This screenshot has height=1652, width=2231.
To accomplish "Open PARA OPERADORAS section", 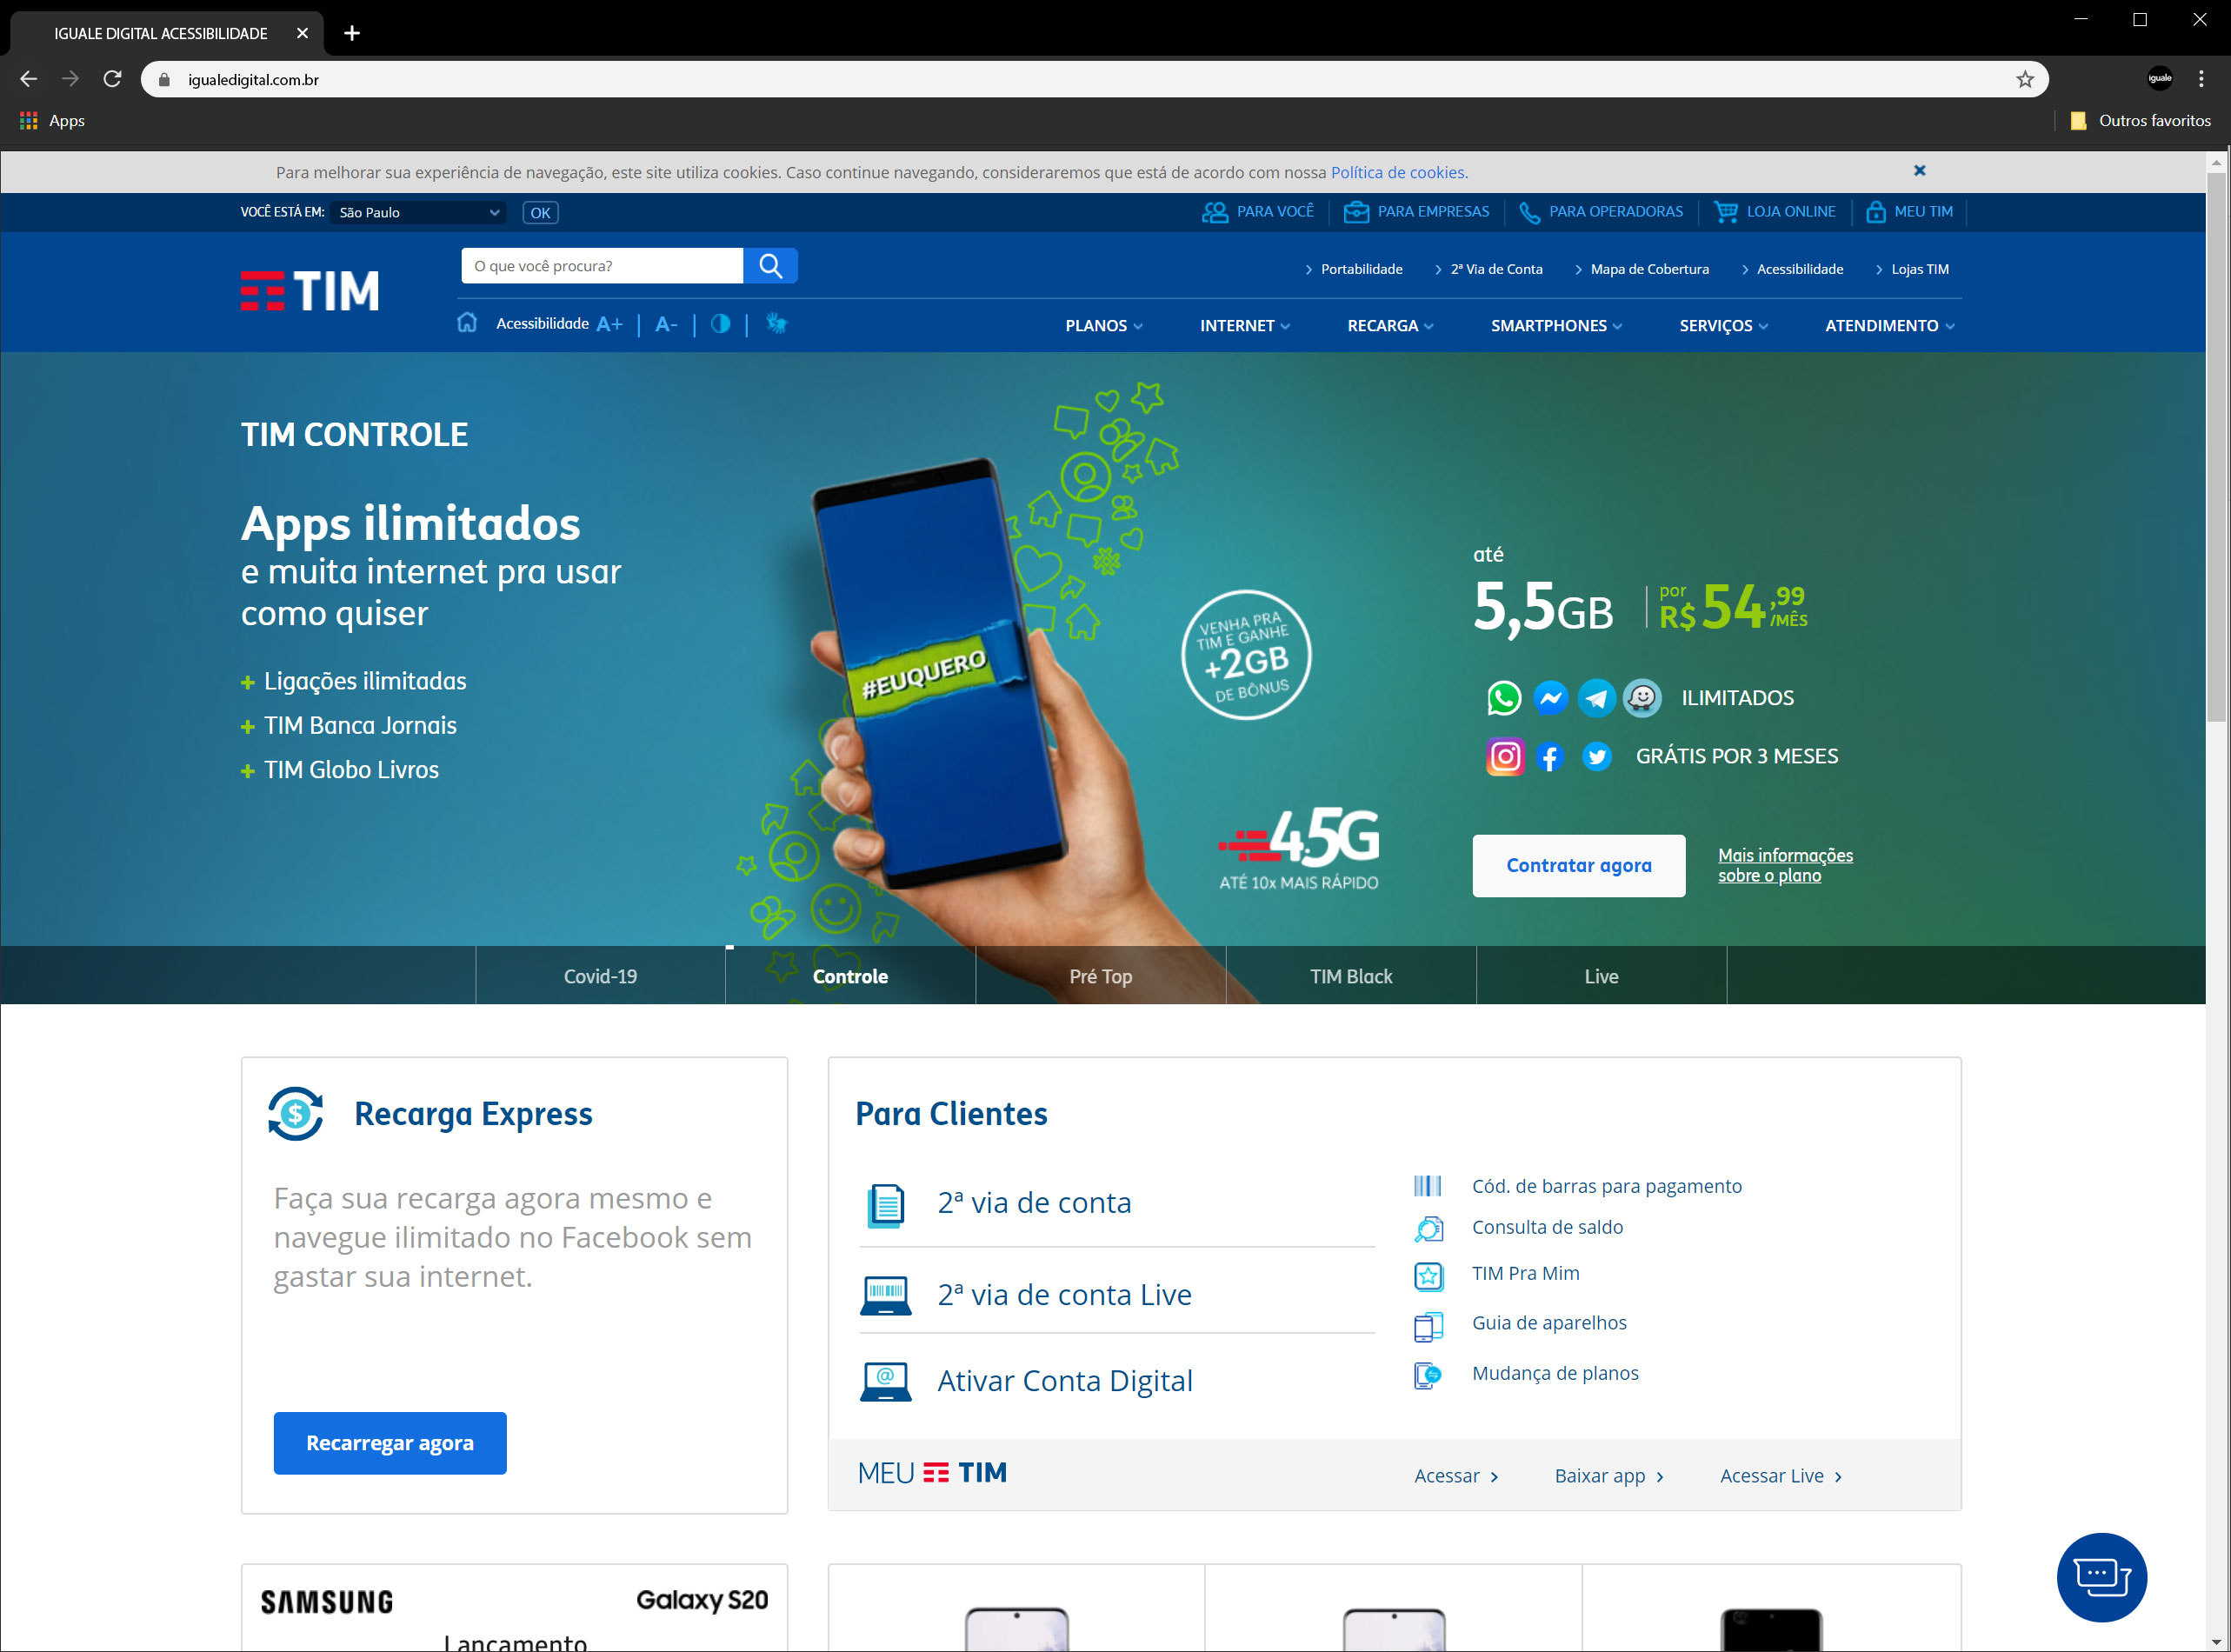I will point(1600,212).
